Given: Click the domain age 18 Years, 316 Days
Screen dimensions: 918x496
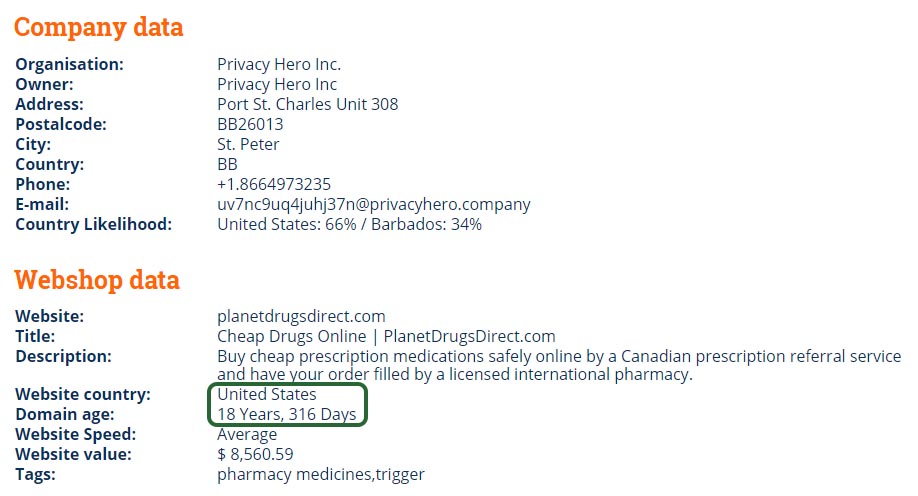Looking at the screenshot, I should [287, 415].
